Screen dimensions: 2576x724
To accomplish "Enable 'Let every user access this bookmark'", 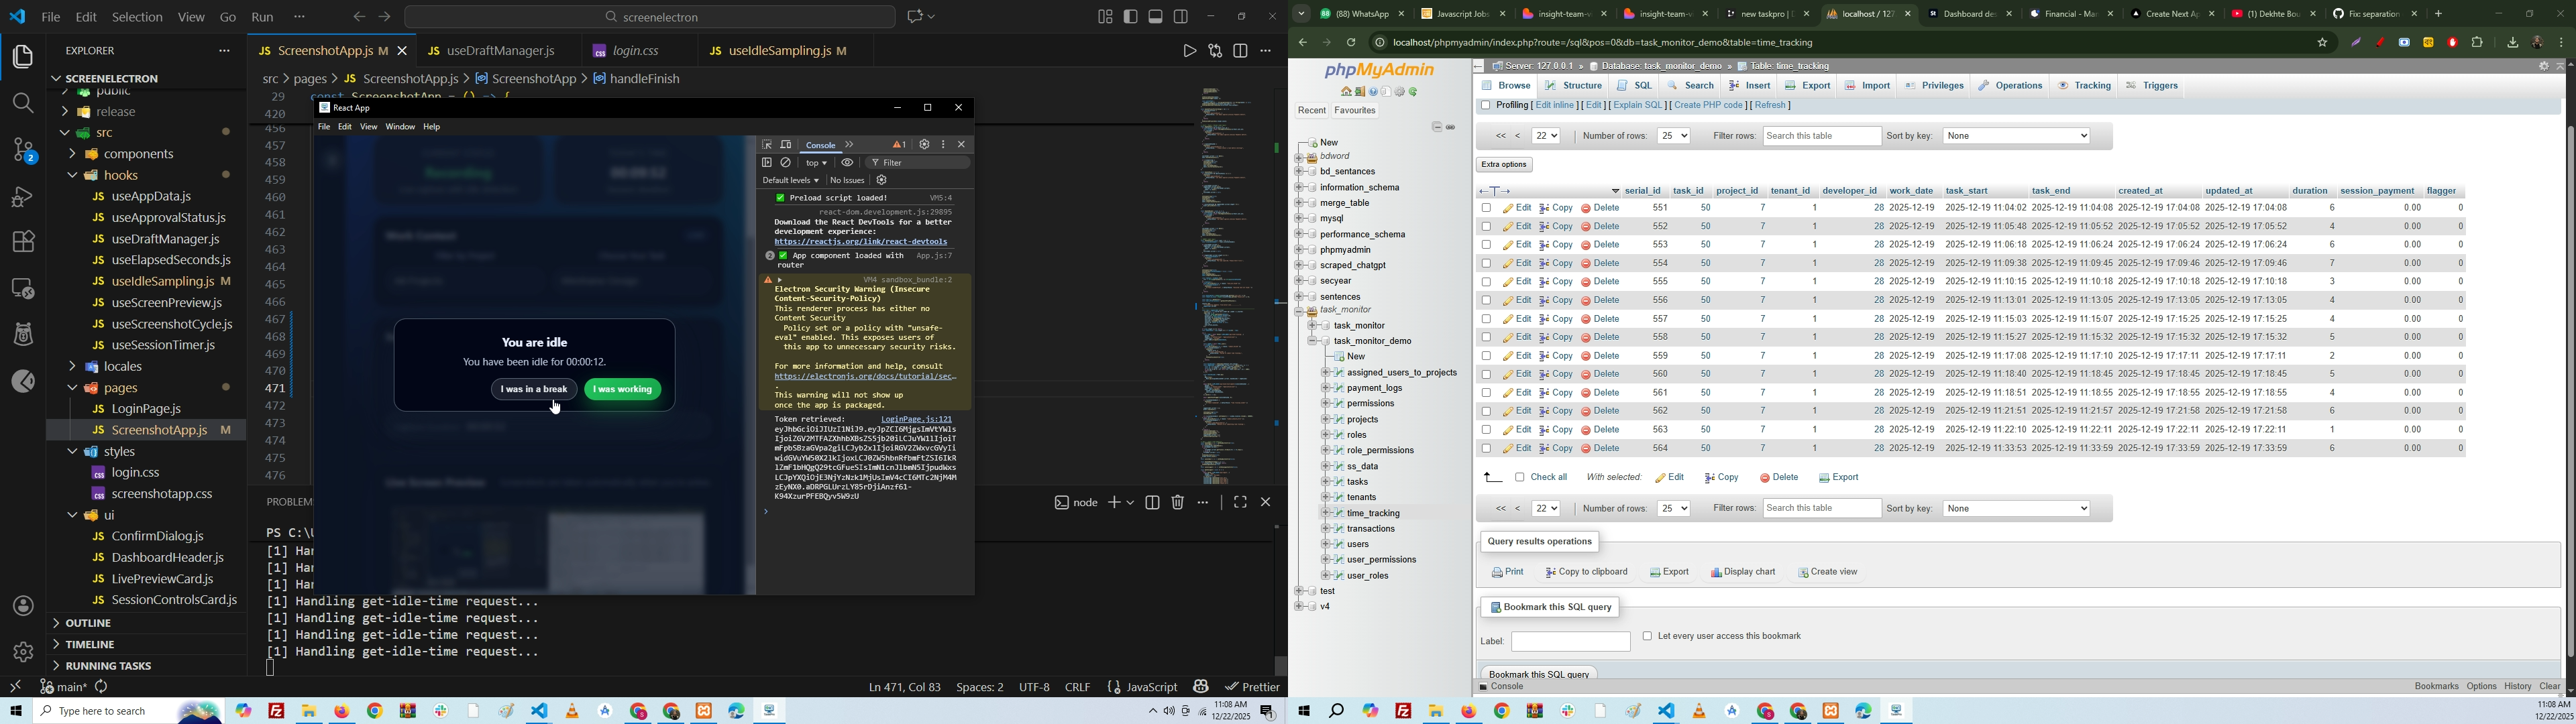I will pos(1647,636).
